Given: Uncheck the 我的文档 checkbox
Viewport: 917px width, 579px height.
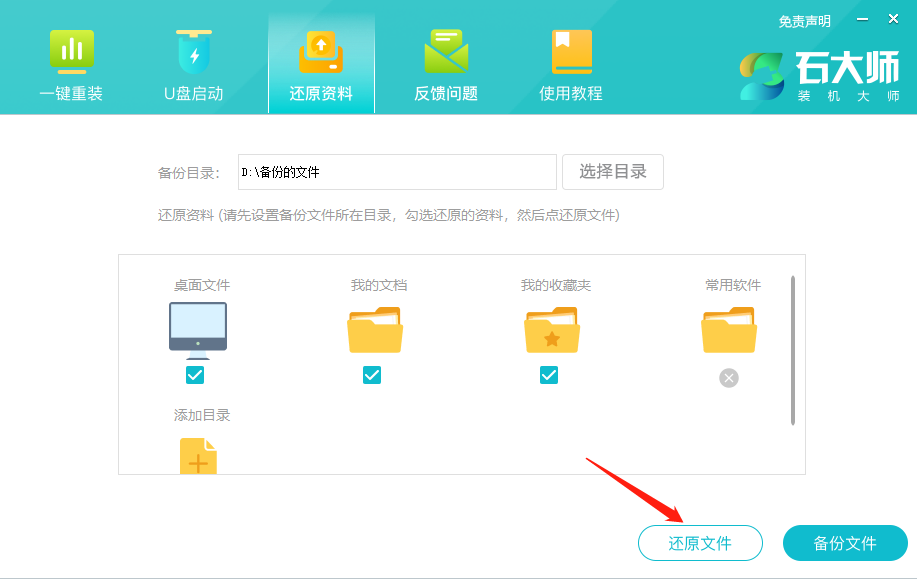Looking at the screenshot, I should tap(372, 375).
